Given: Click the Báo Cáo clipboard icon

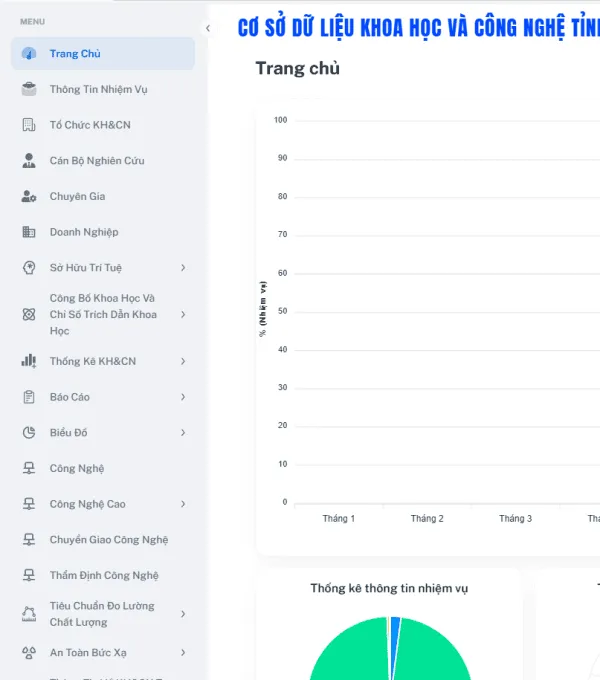Looking at the screenshot, I should tap(29, 397).
